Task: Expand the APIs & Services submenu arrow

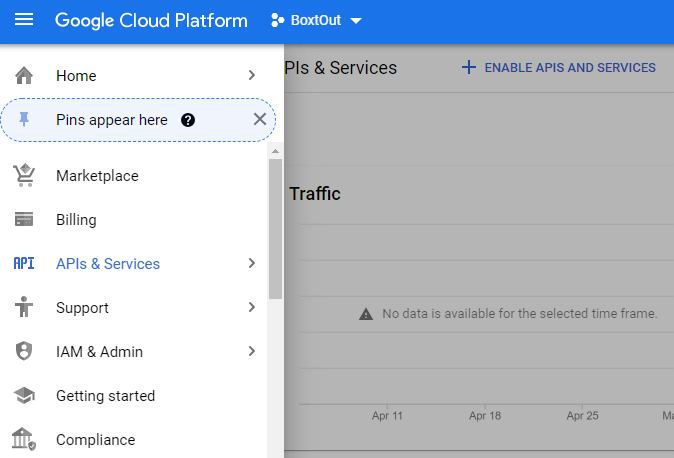Action: point(252,264)
